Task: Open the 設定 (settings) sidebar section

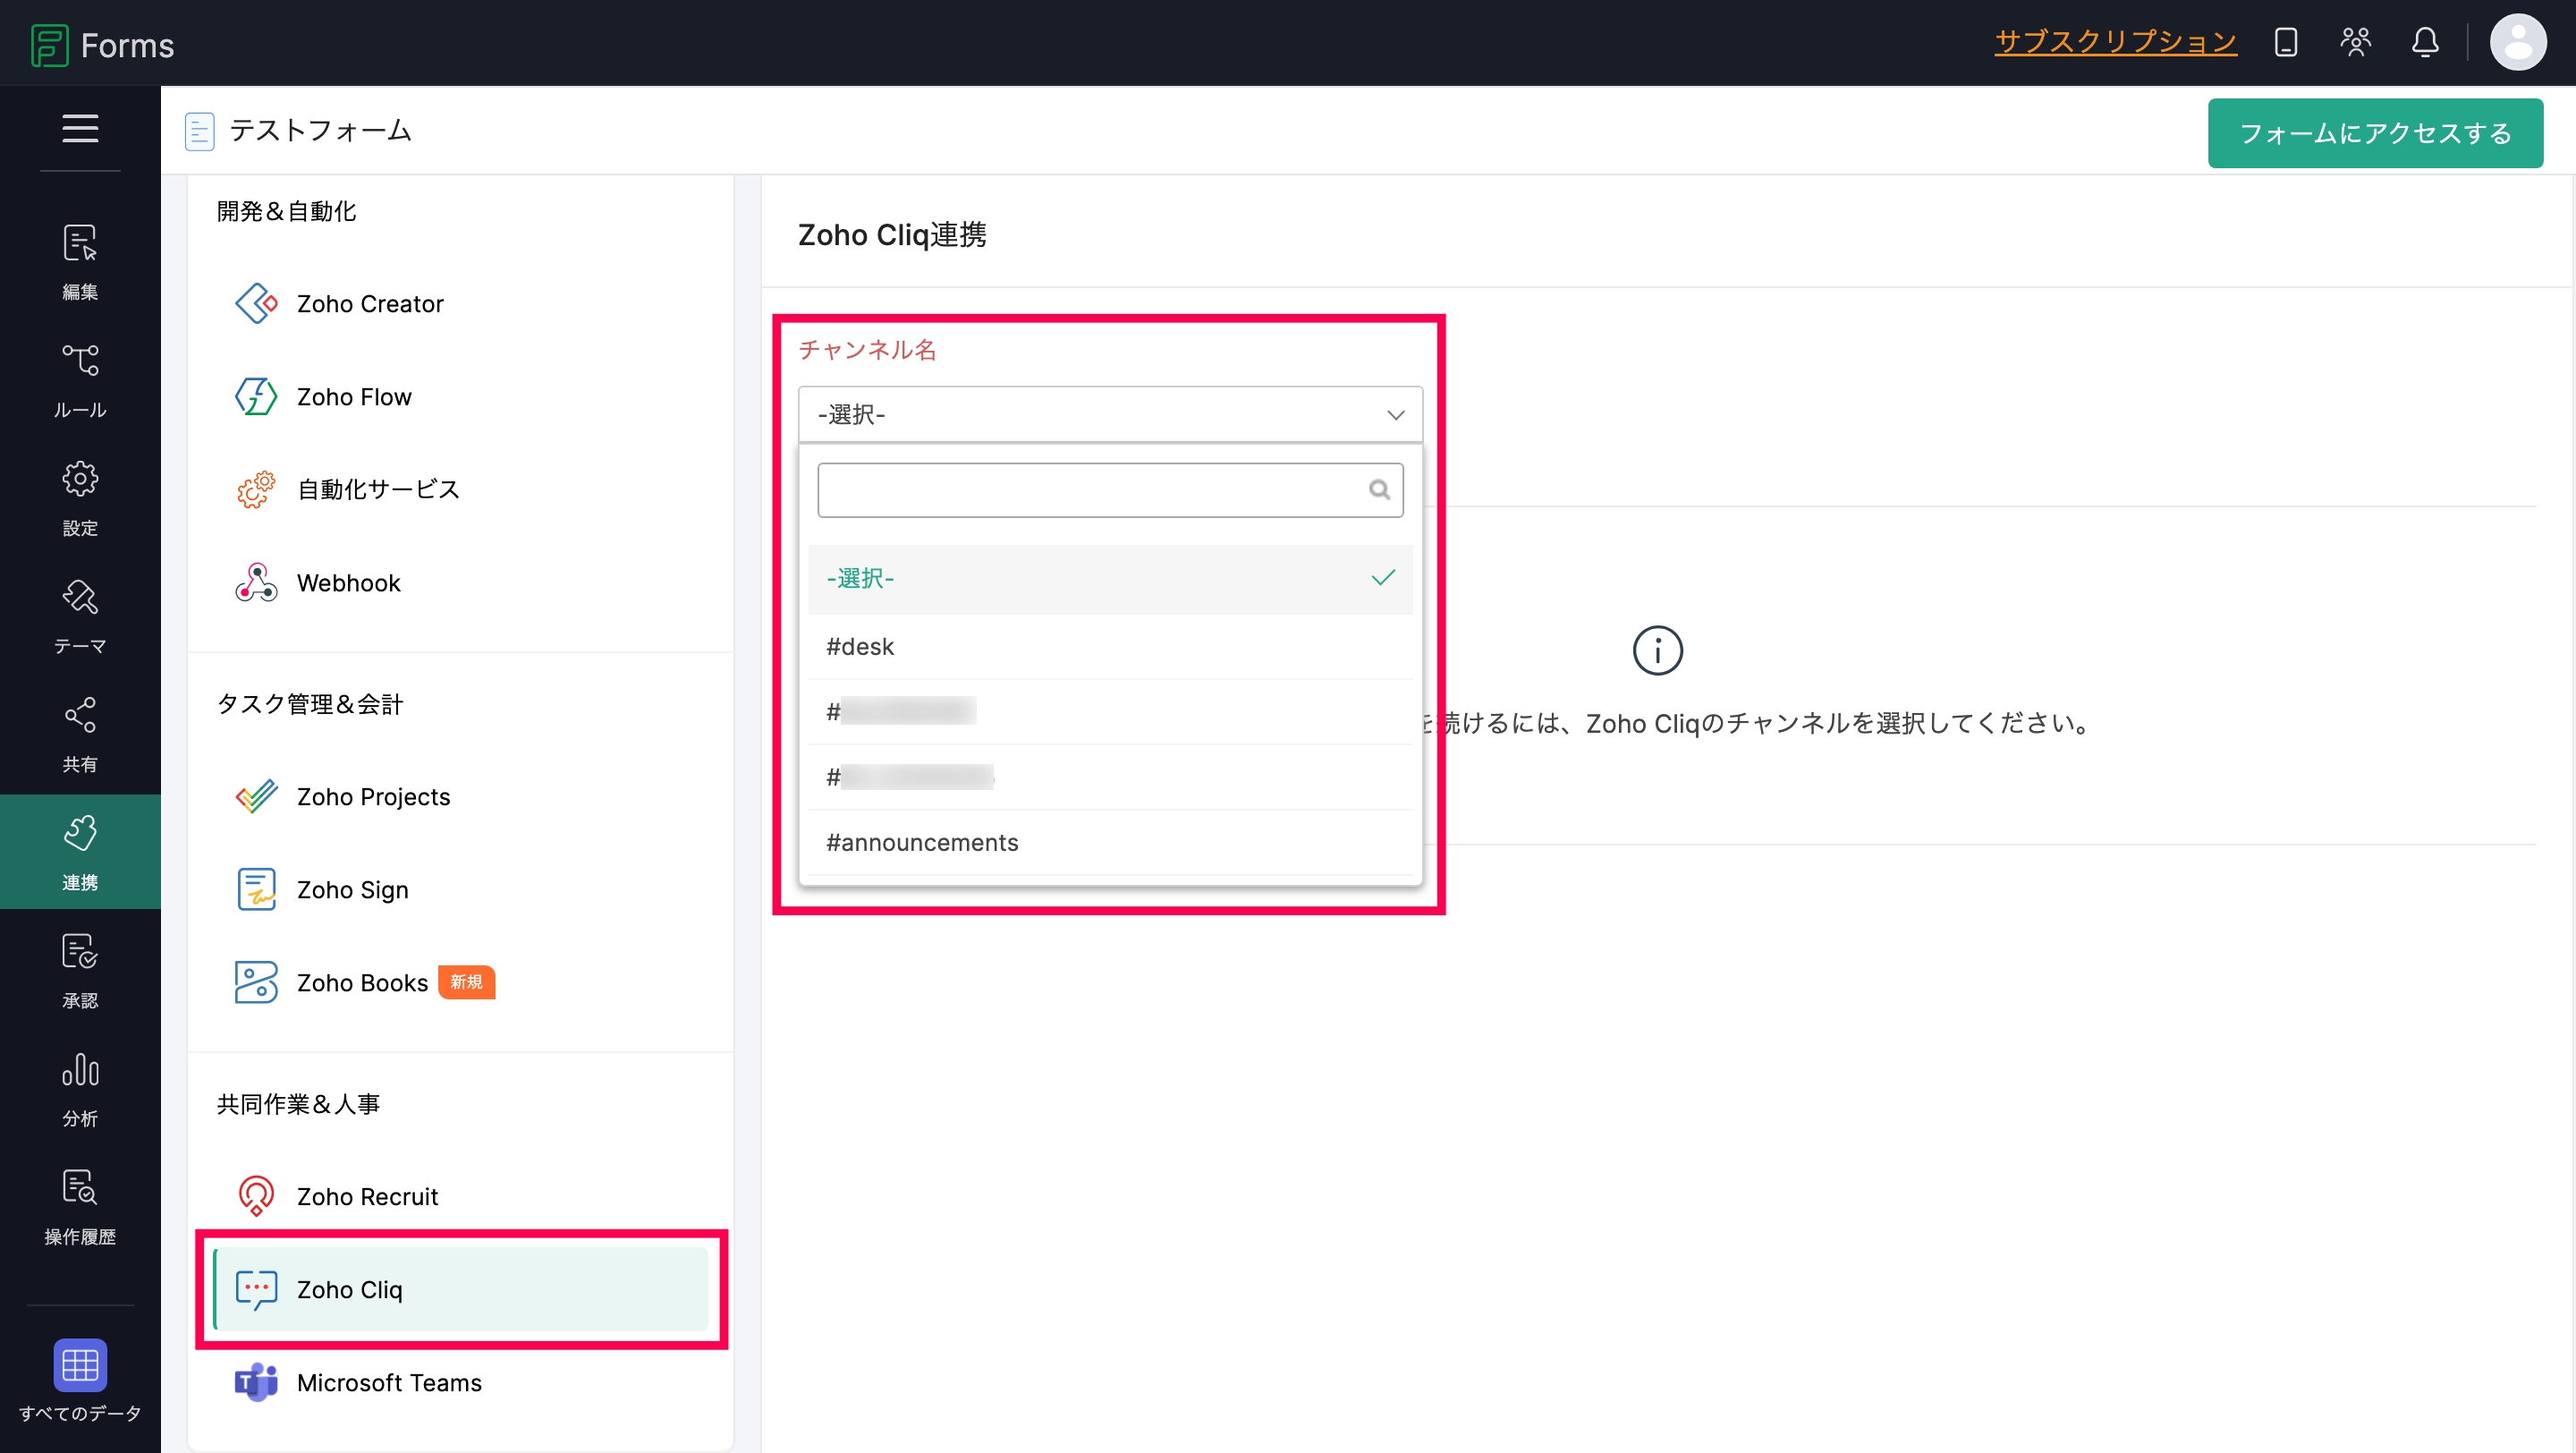Action: [x=80, y=498]
